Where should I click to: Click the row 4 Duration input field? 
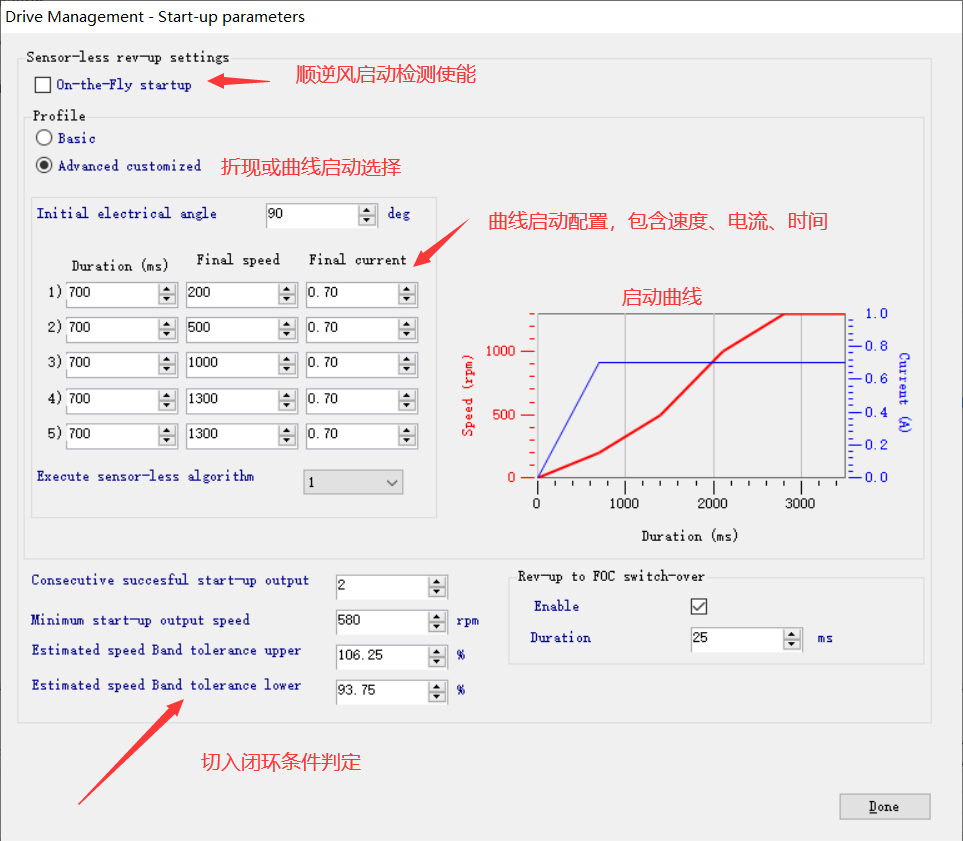pos(112,399)
